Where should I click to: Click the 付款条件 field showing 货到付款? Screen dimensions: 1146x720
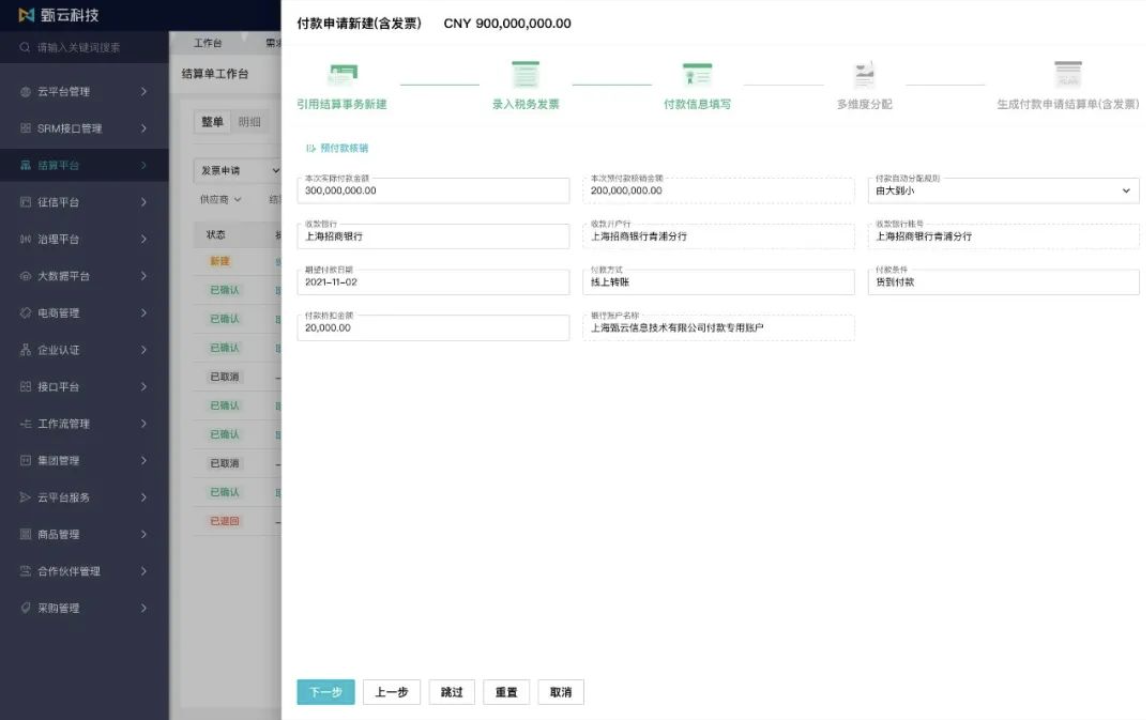(x=1003, y=282)
